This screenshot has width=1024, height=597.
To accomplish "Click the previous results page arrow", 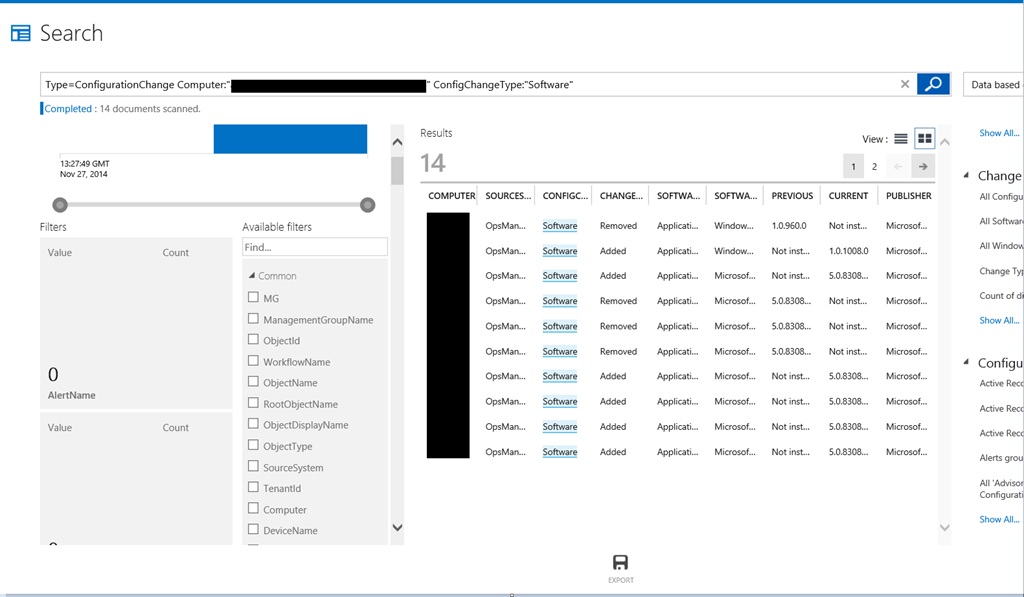I will [898, 167].
